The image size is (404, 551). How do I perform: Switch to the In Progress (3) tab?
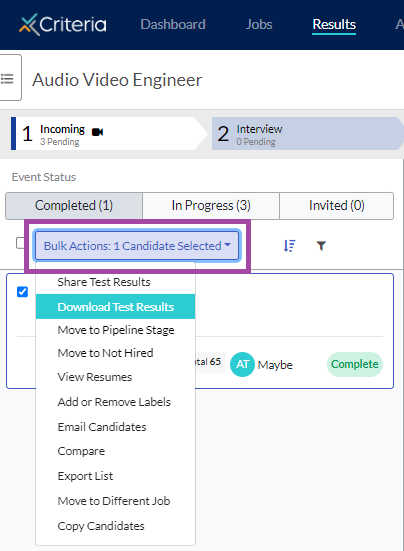tap(211, 206)
